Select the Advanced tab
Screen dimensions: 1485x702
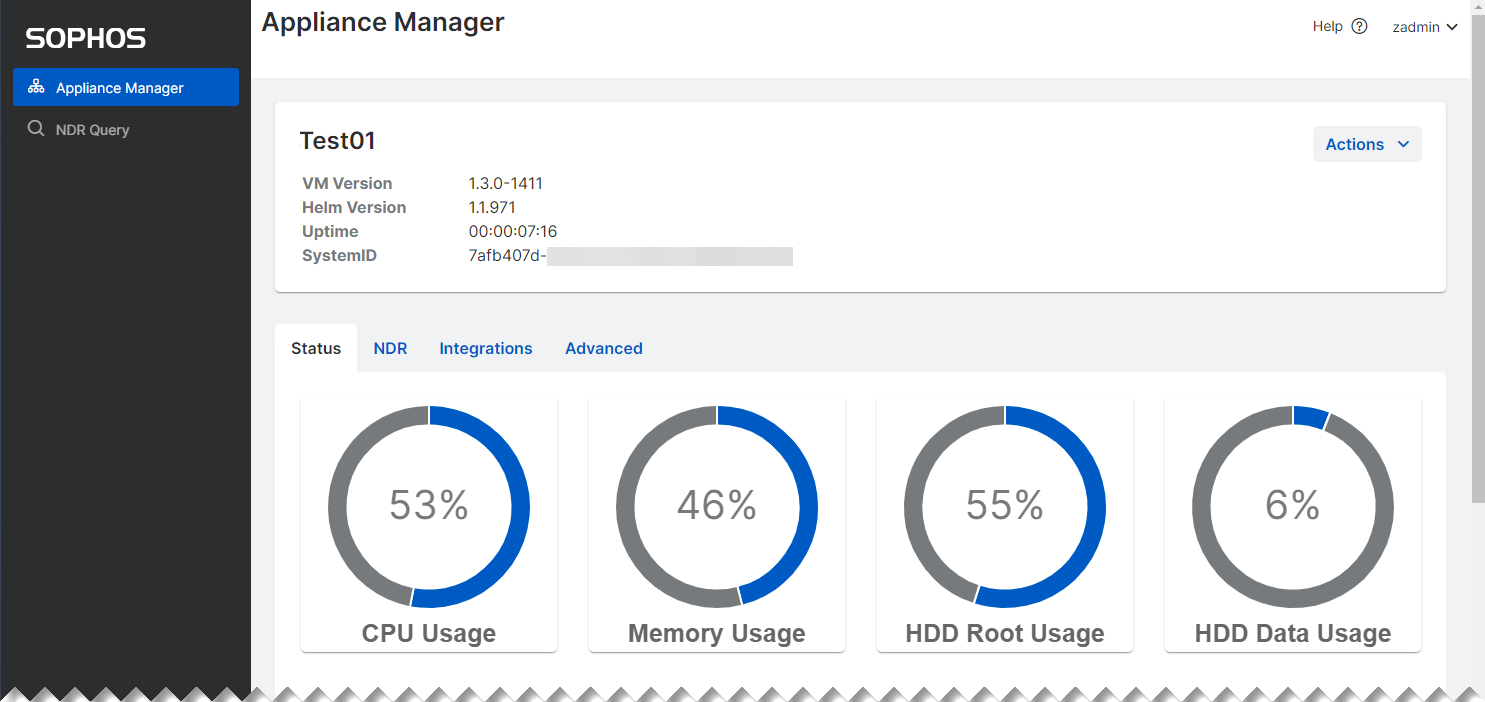[x=604, y=348]
